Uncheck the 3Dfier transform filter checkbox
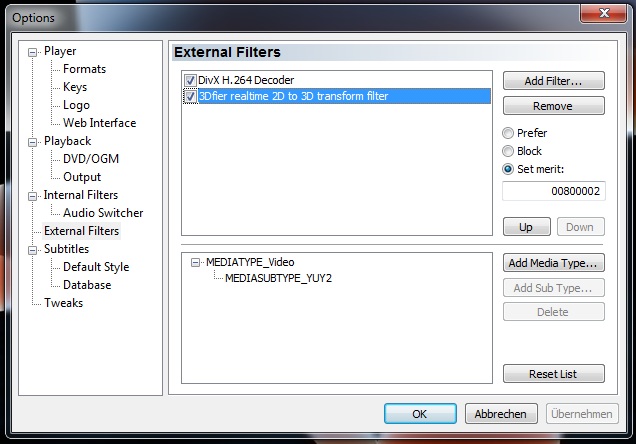This screenshot has height=444, width=636. [190, 97]
